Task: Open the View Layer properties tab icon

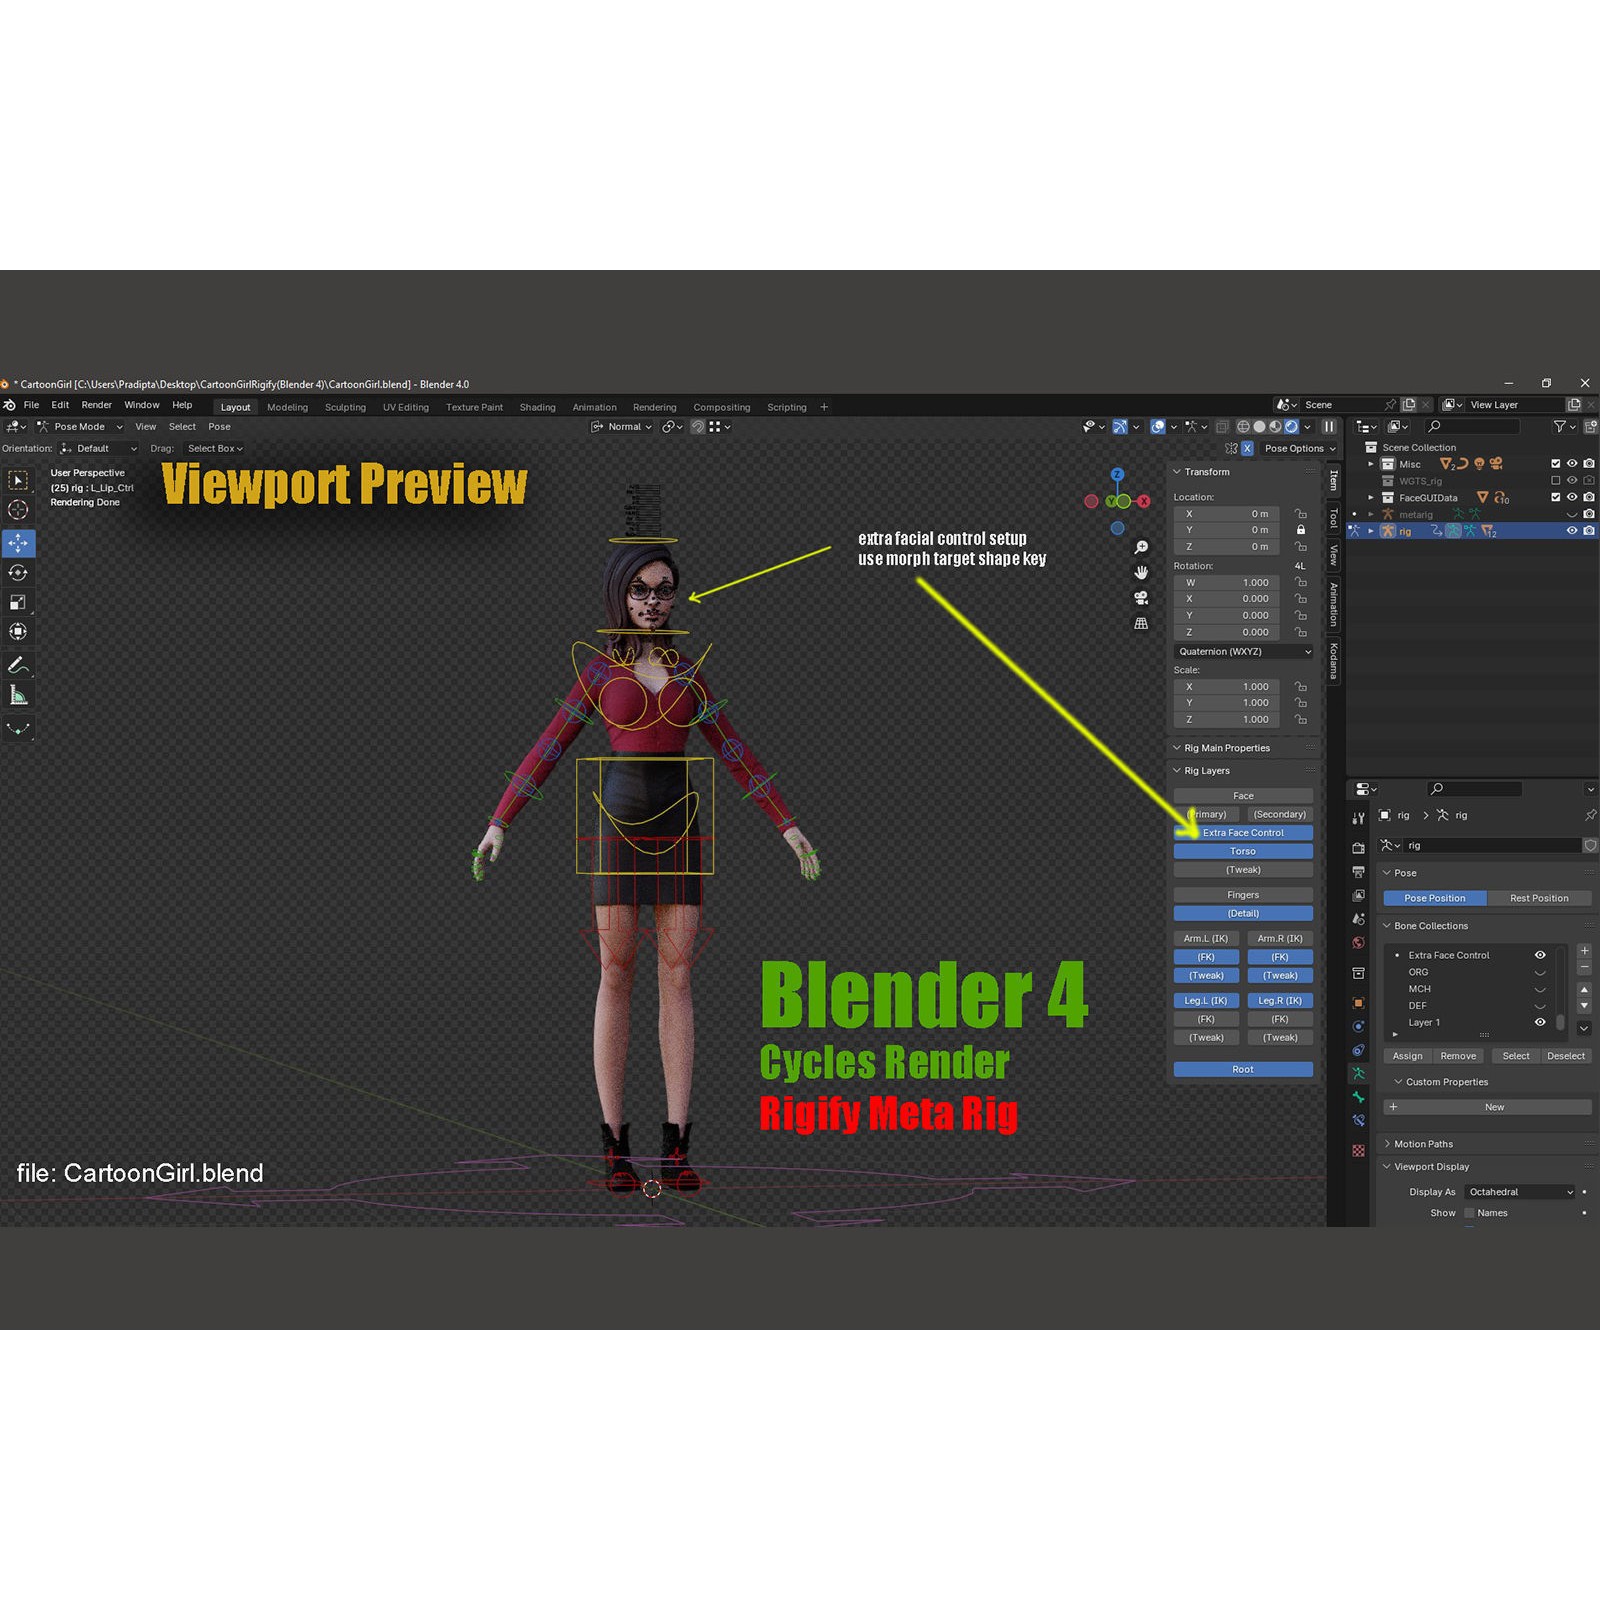Action: (1358, 895)
